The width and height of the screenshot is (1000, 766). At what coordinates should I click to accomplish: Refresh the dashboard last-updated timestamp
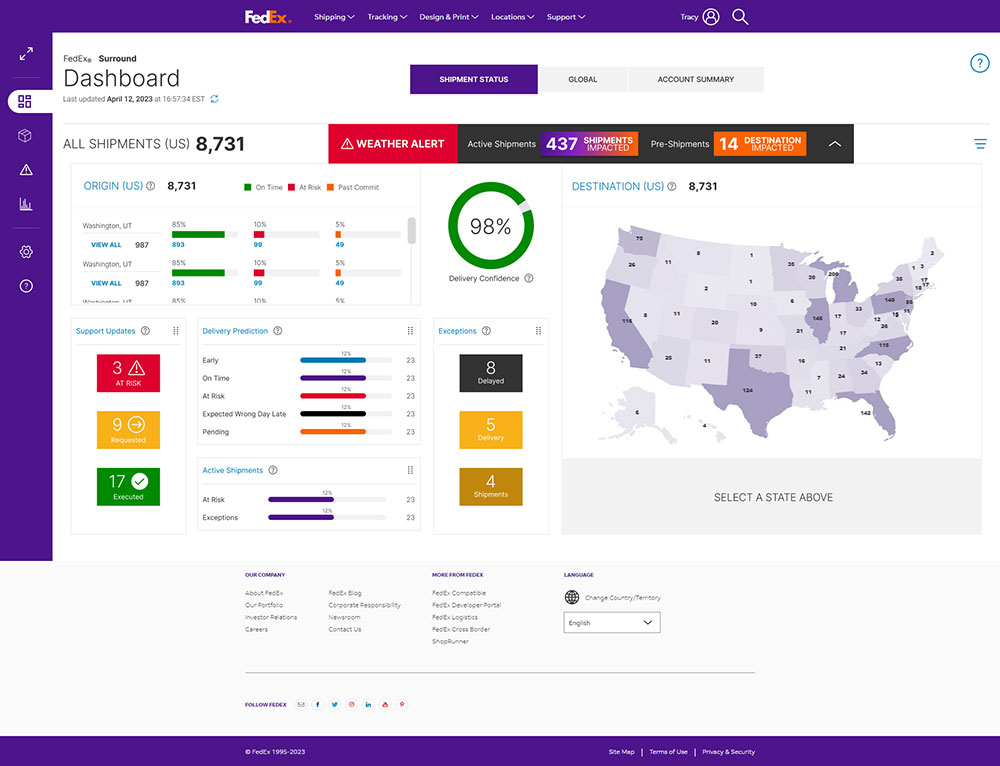click(214, 99)
